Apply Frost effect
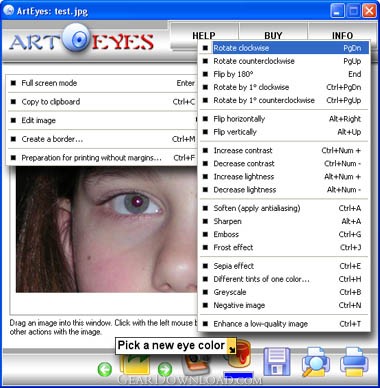 click(x=284, y=247)
